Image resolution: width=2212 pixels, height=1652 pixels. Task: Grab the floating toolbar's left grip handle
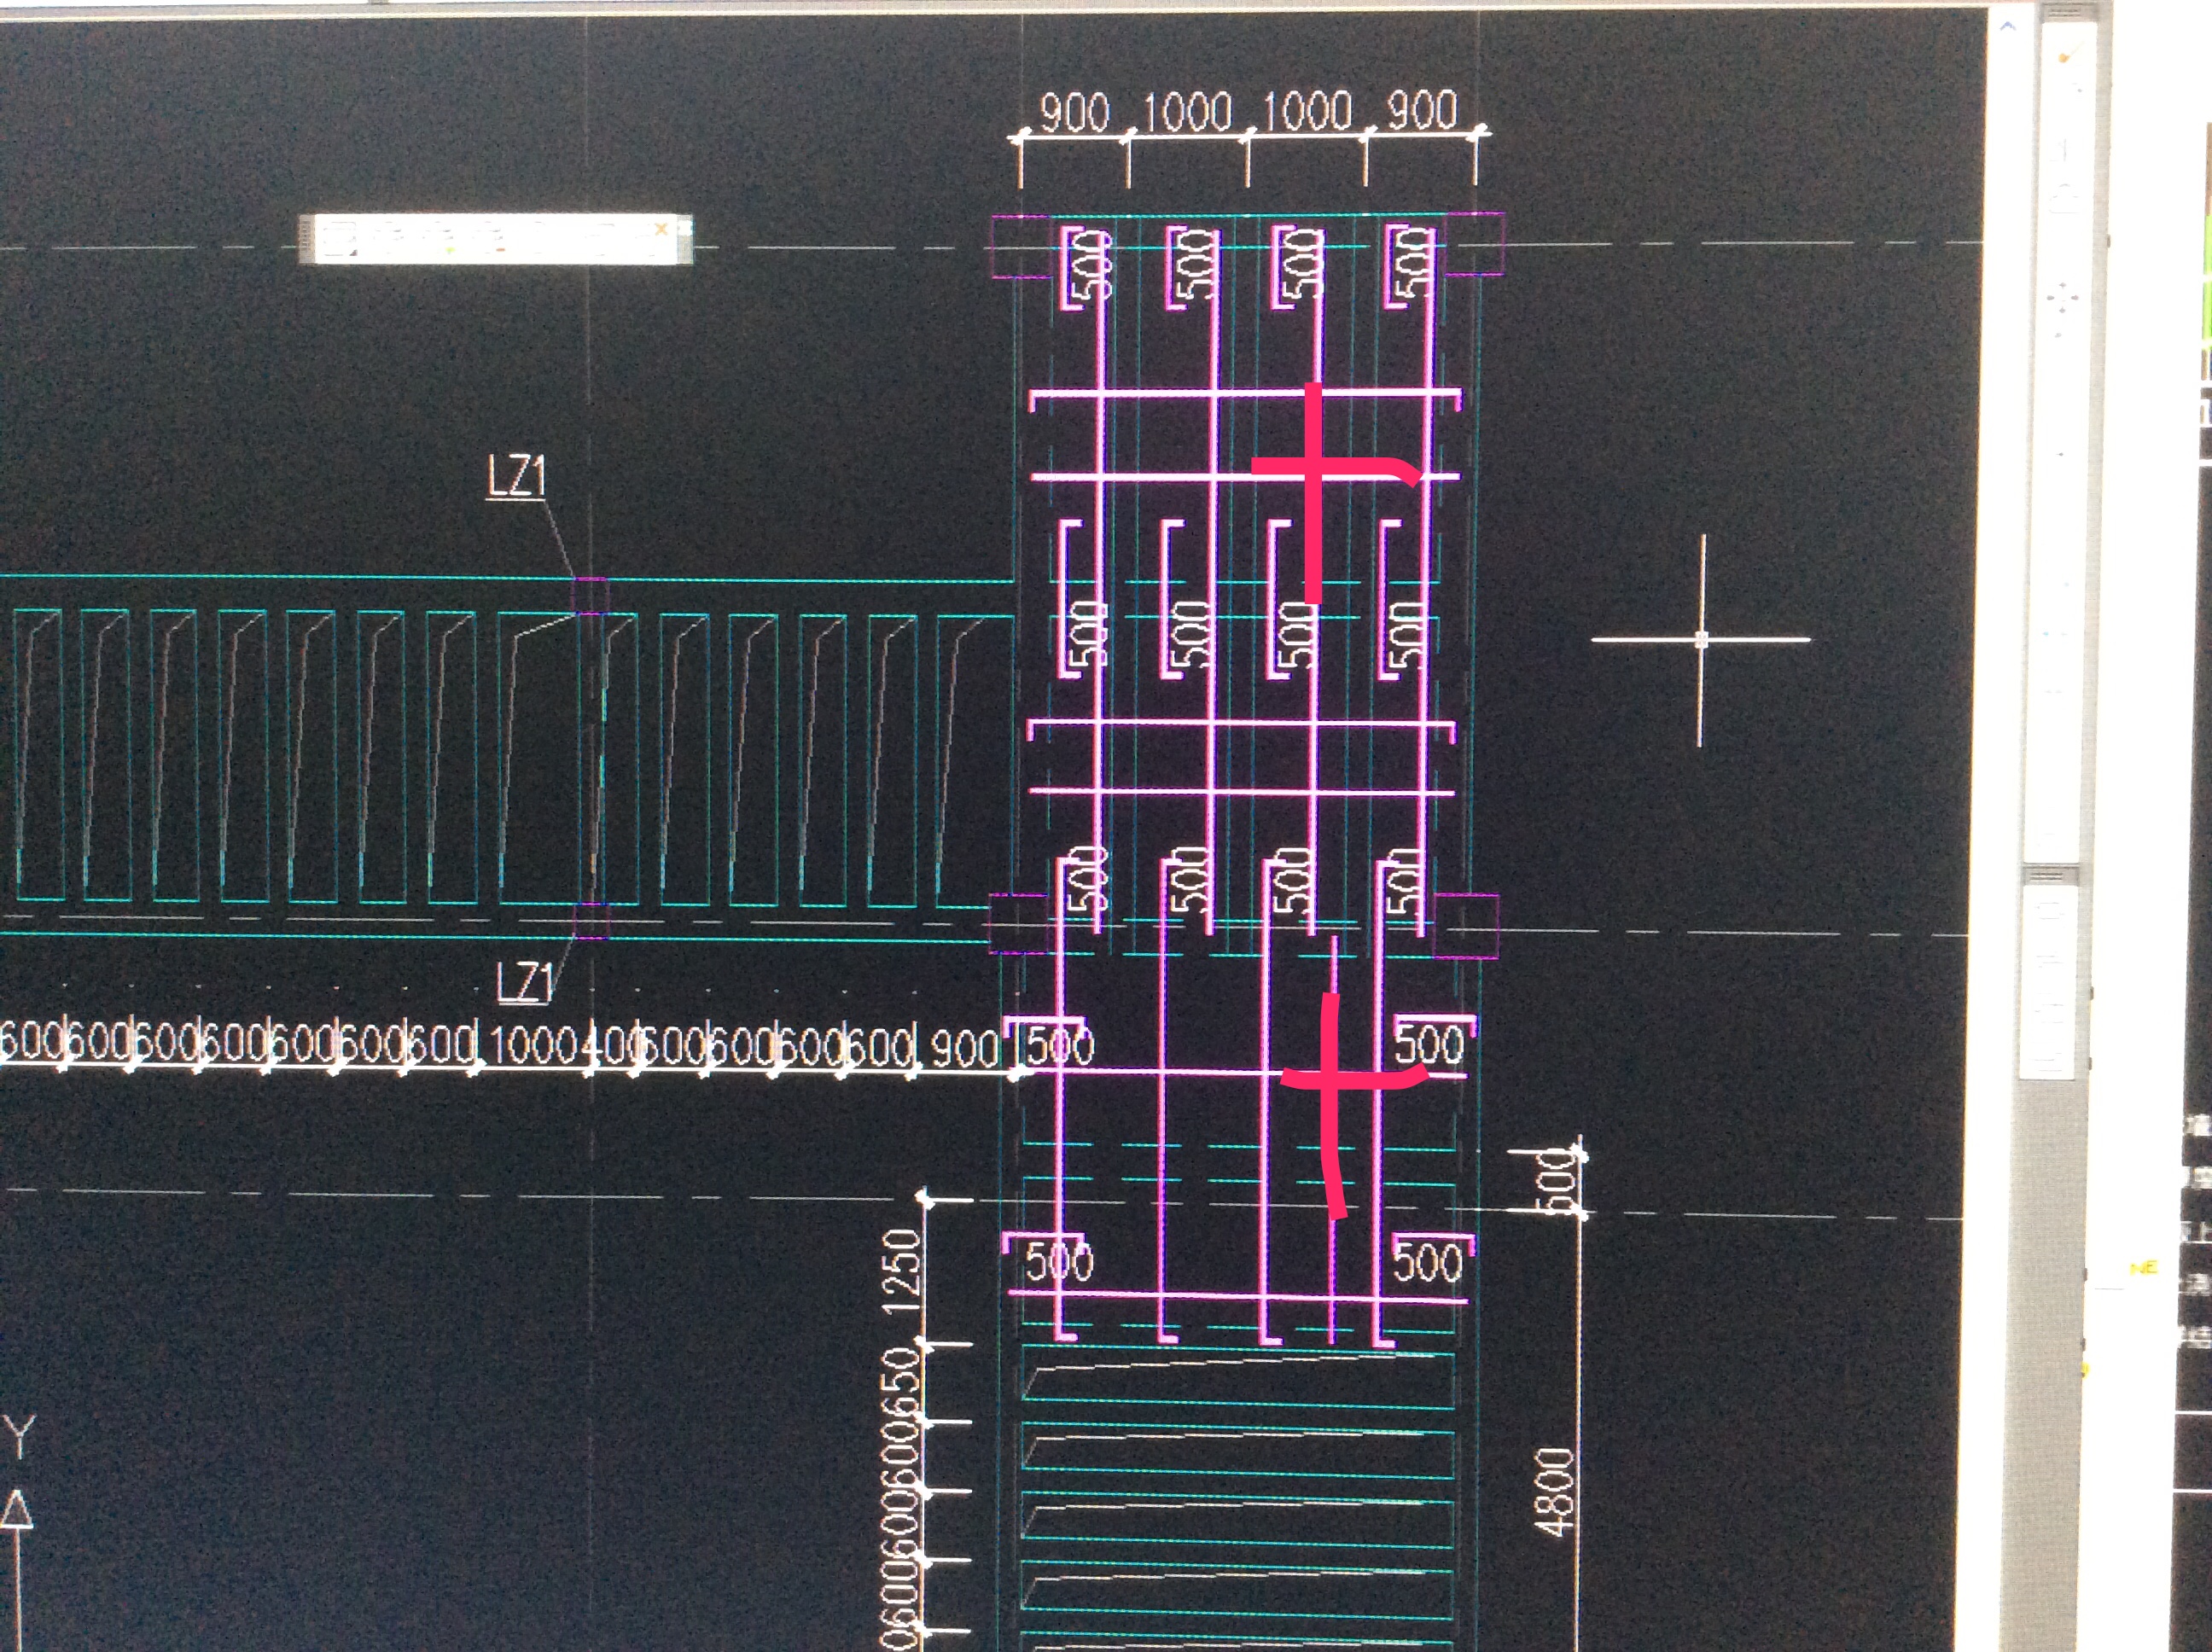307,240
